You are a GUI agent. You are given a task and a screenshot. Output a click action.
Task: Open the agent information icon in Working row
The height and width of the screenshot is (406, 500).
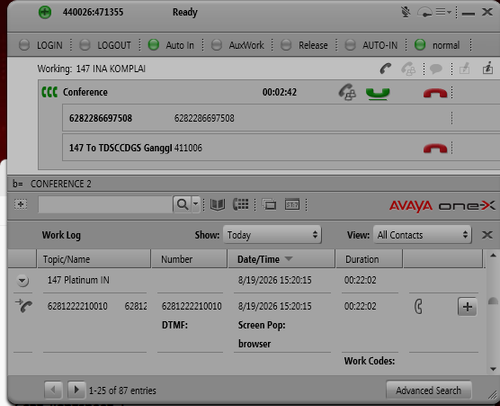[488, 68]
